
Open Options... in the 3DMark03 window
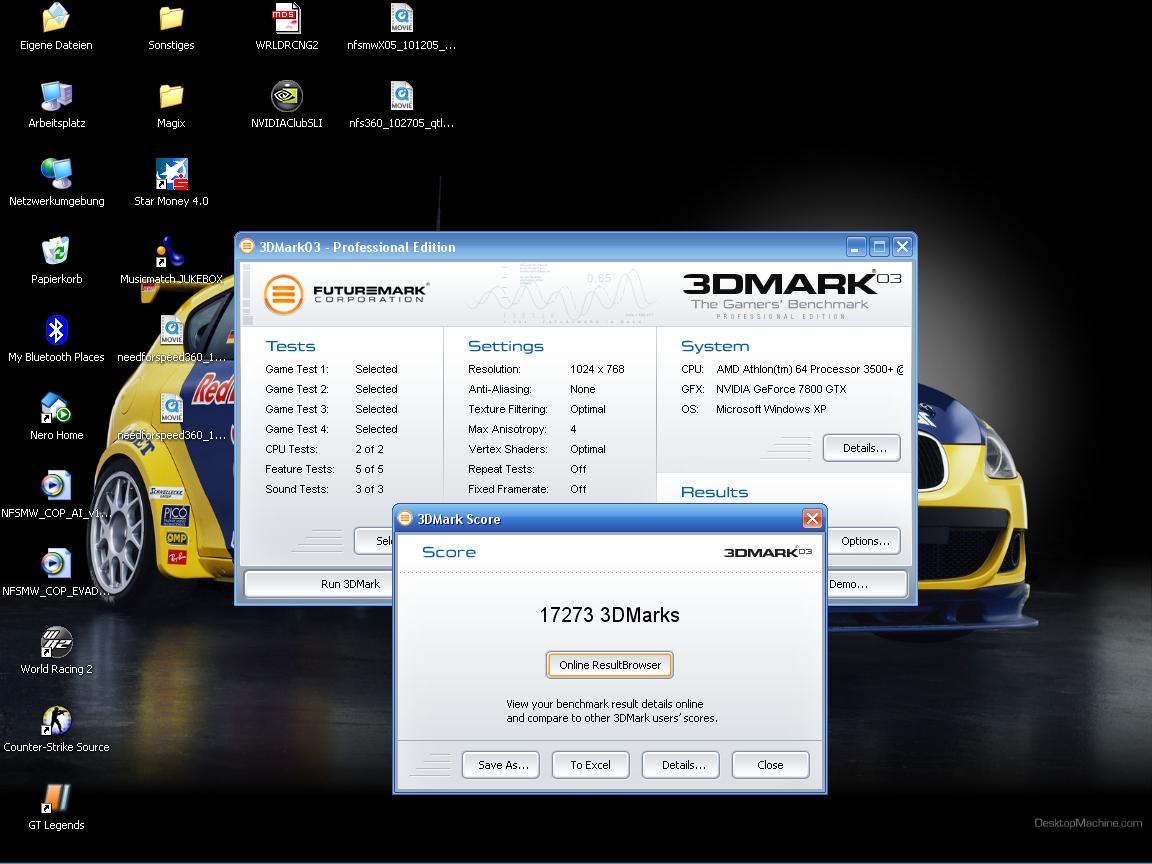[x=864, y=541]
